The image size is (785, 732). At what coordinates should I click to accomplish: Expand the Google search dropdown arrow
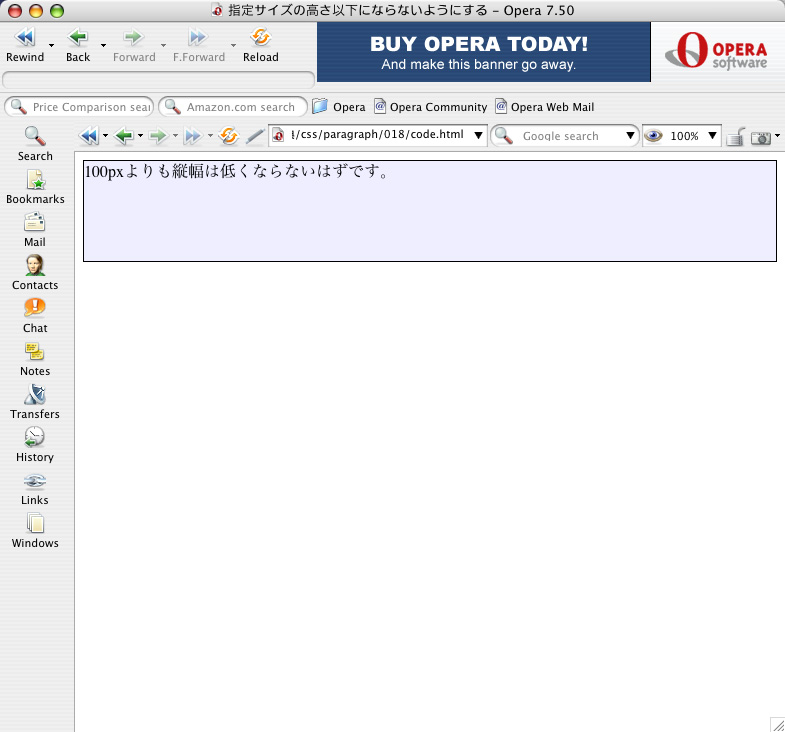pyautogui.click(x=630, y=136)
